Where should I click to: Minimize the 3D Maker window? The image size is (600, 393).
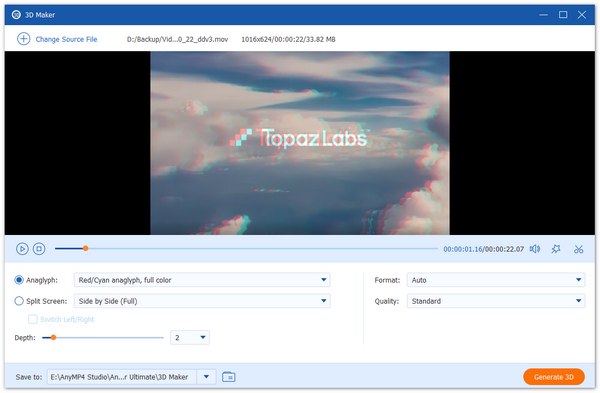click(x=543, y=15)
